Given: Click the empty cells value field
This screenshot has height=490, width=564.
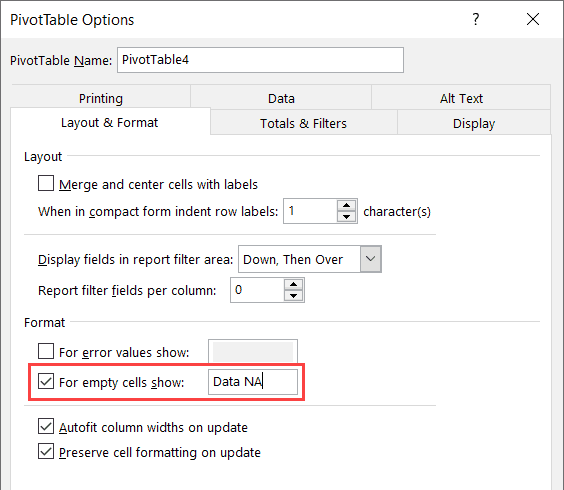Looking at the screenshot, I should 253,381.
